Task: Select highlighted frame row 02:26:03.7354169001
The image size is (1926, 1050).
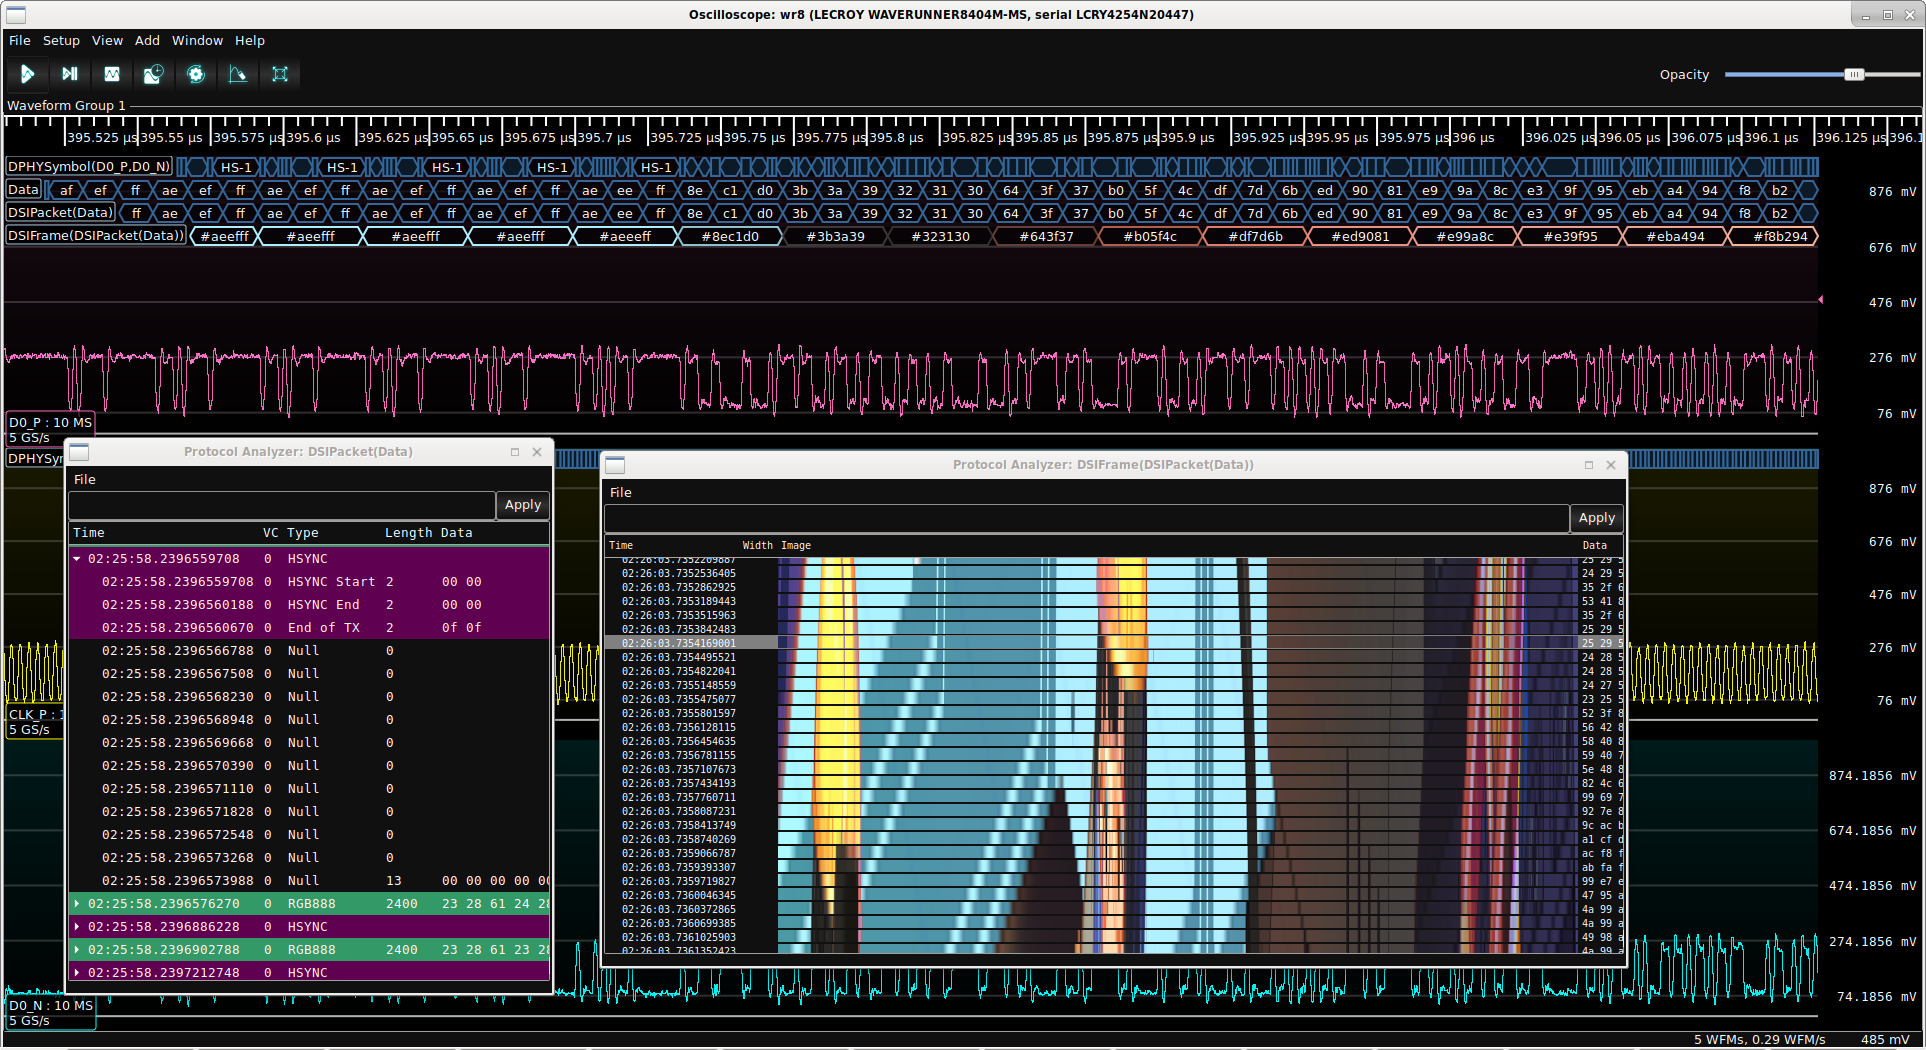Action: 1113,643
